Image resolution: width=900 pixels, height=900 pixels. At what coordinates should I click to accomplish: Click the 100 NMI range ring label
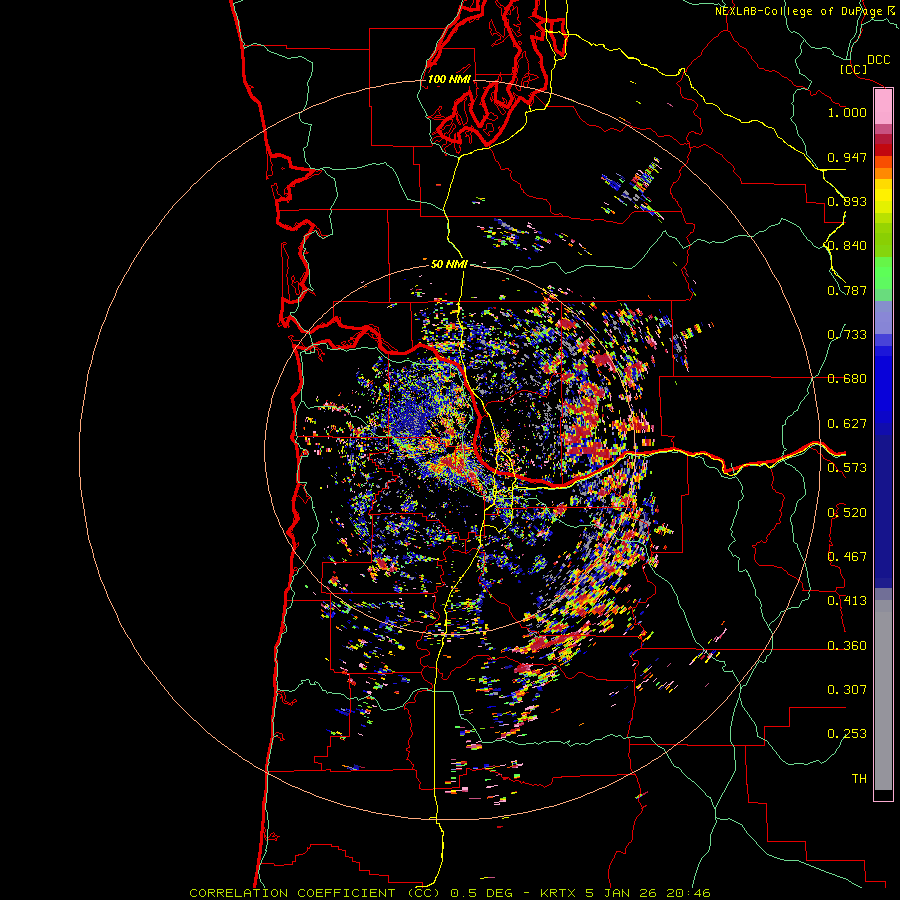tap(449, 79)
